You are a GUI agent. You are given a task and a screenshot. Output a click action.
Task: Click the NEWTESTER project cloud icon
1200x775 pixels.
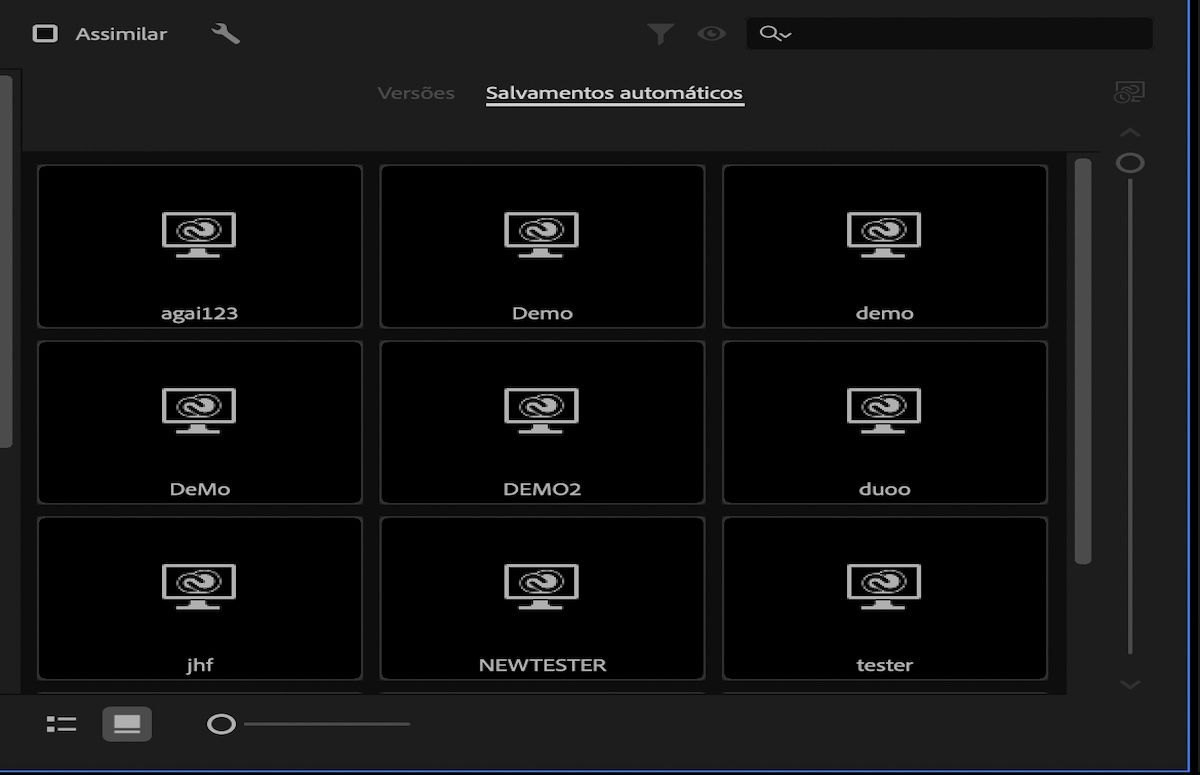tap(541, 586)
